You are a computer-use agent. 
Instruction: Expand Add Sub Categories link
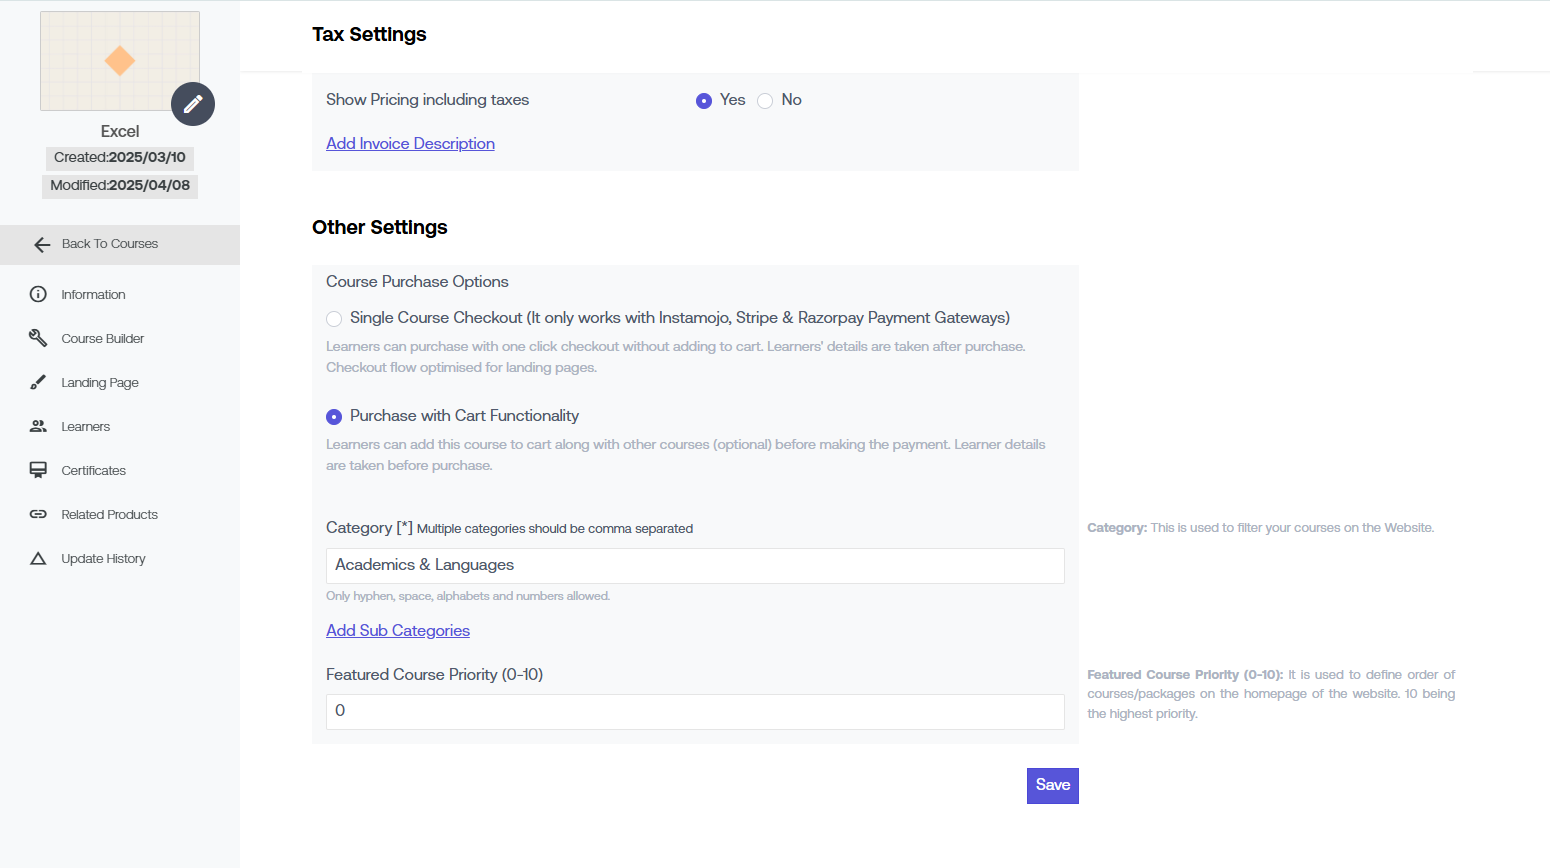398,631
